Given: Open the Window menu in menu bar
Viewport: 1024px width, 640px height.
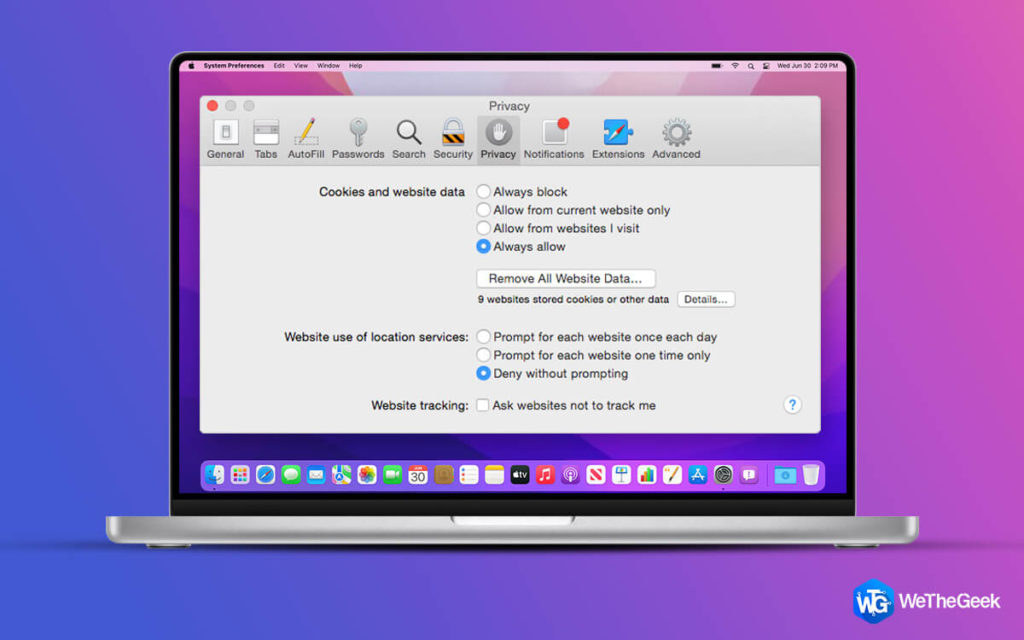Looking at the screenshot, I should [328, 66].
